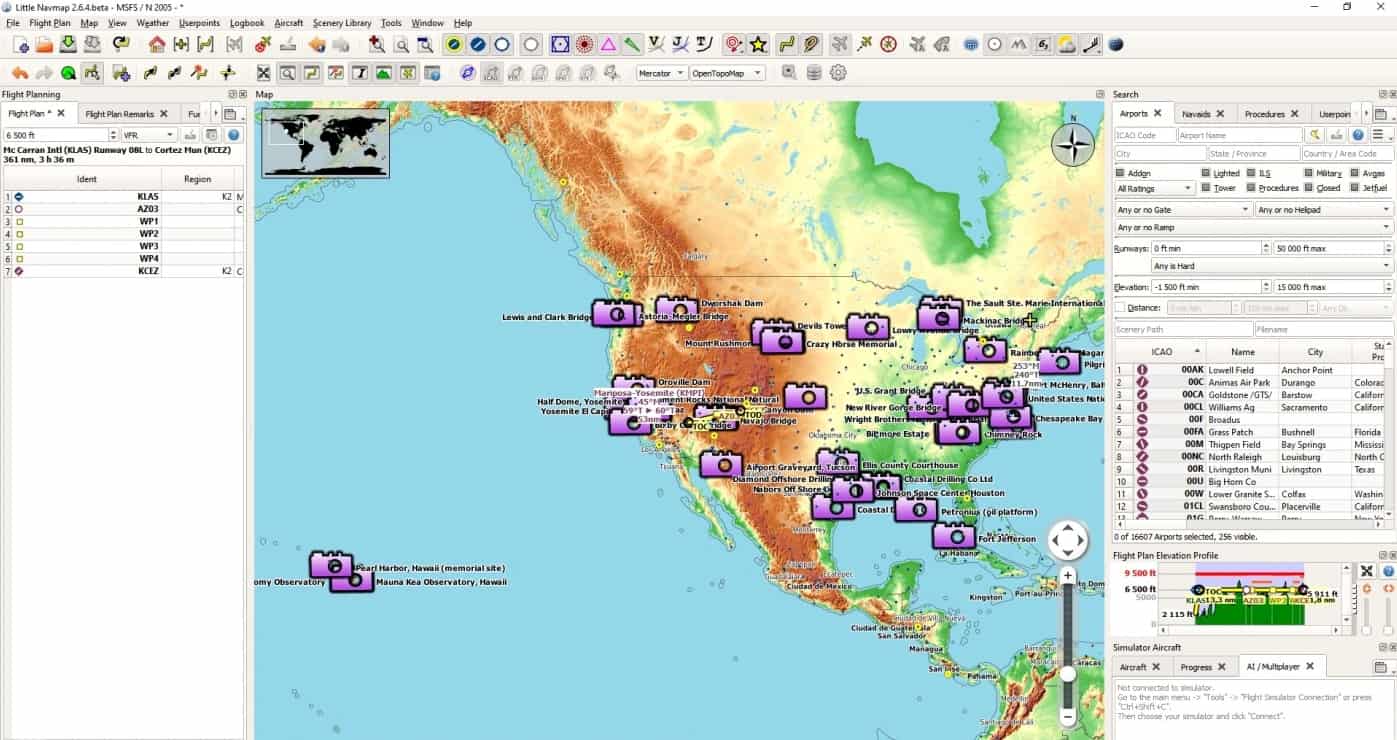This screenshot has height=740, width=1397.
Task: Toggle the weather sun-cloud icon
Action: pyautogui.click(x=1067, y=44)
